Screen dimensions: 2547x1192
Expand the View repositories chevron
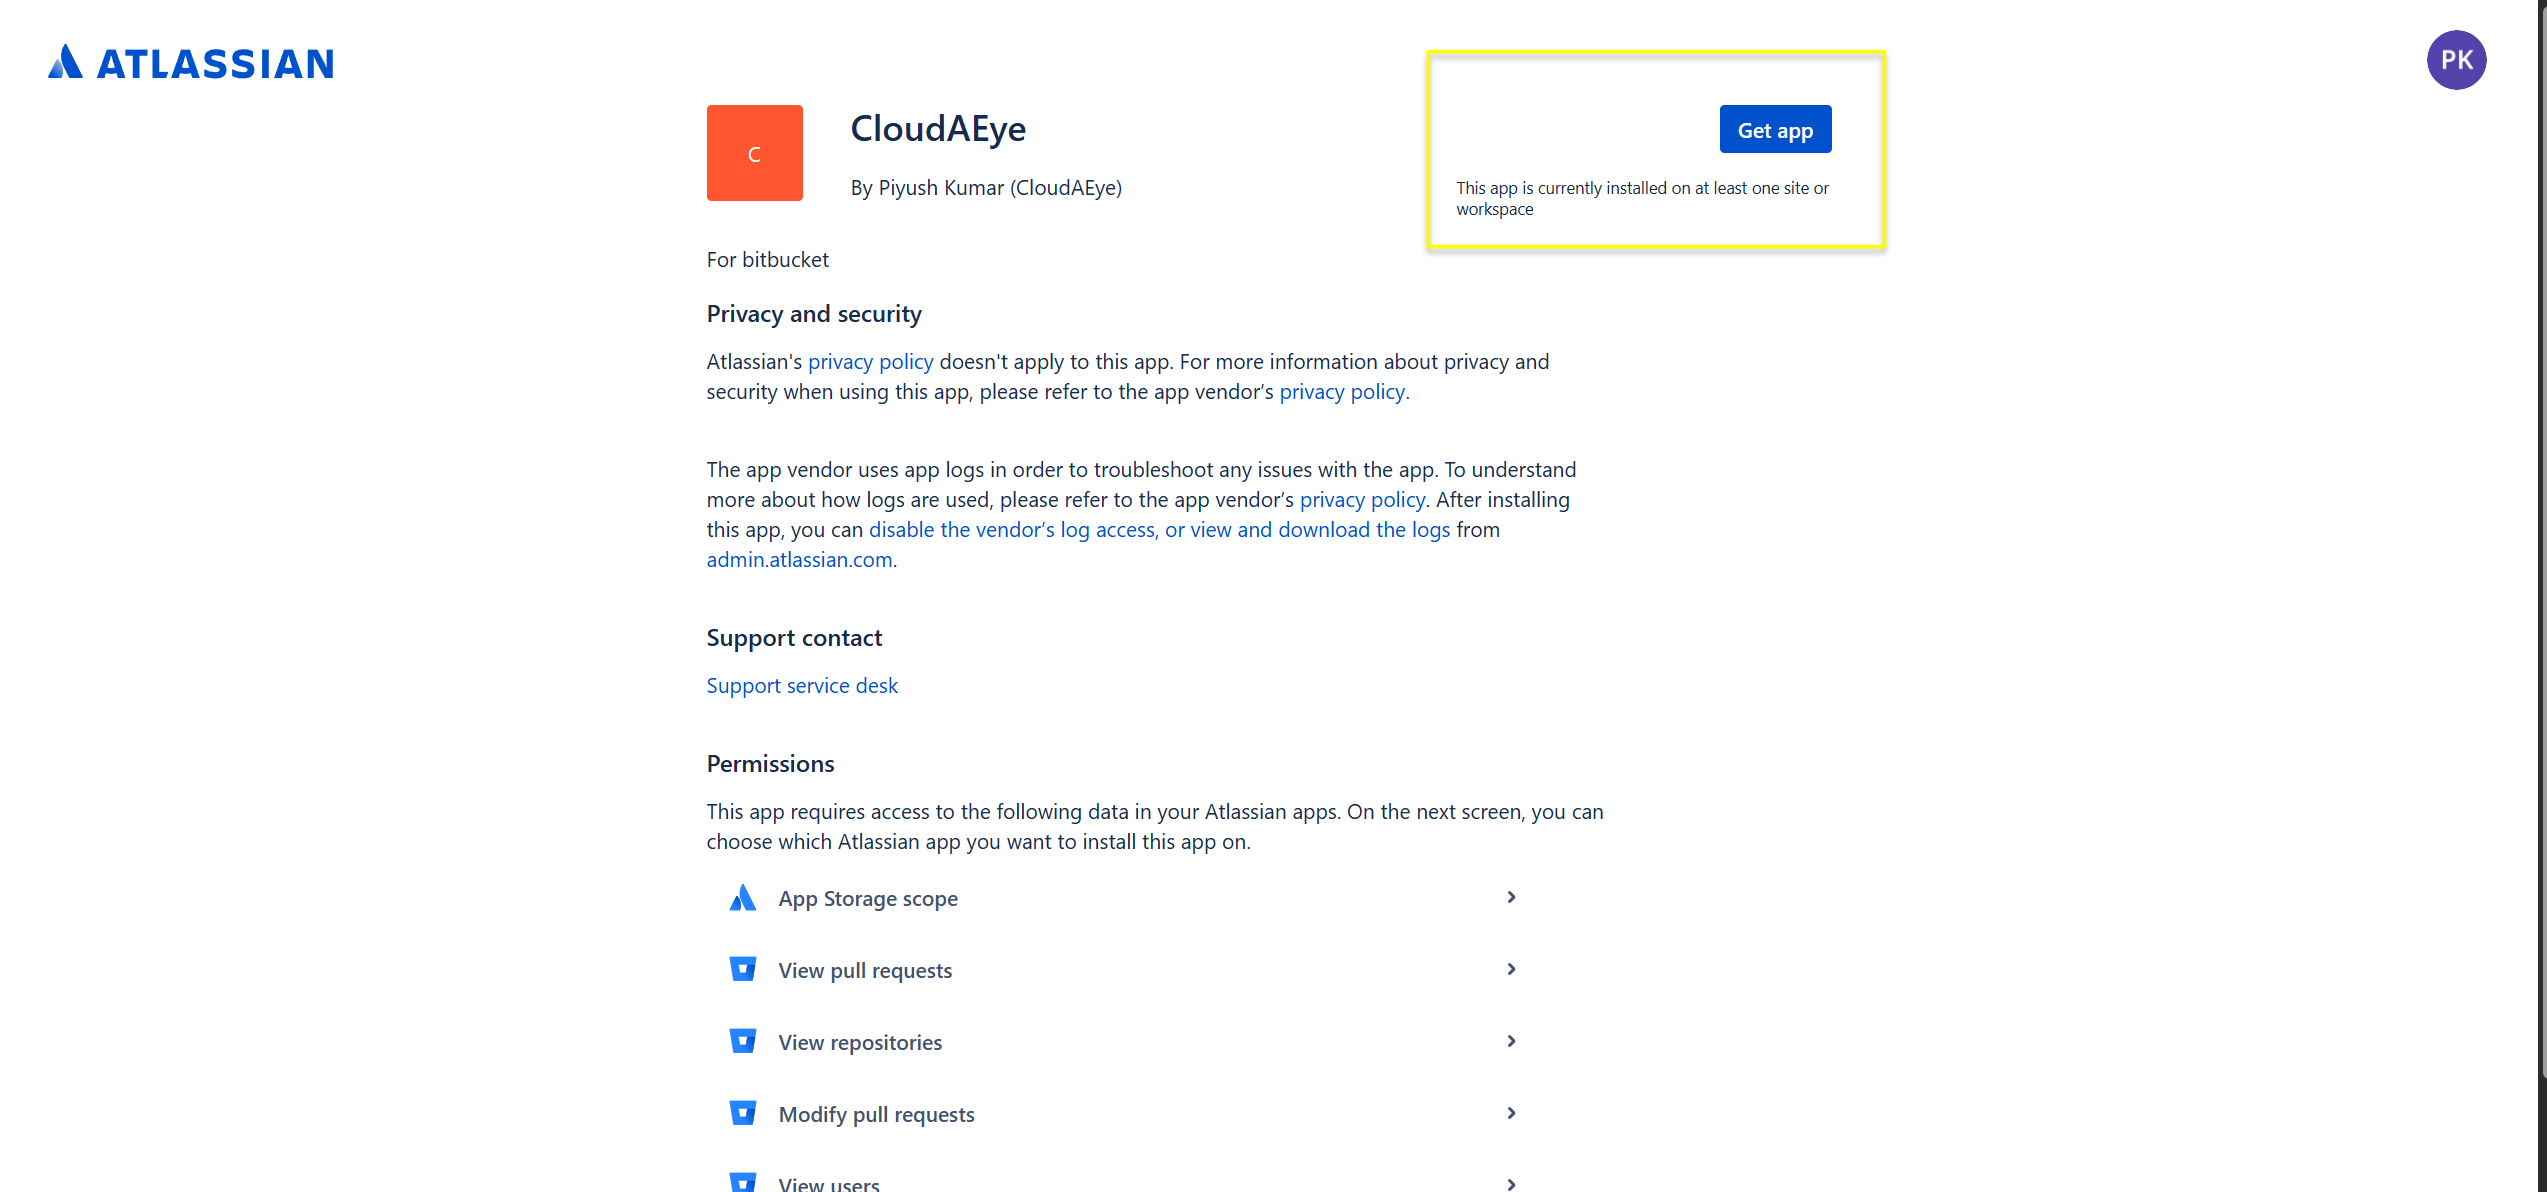click(x=1511, y=1041)
